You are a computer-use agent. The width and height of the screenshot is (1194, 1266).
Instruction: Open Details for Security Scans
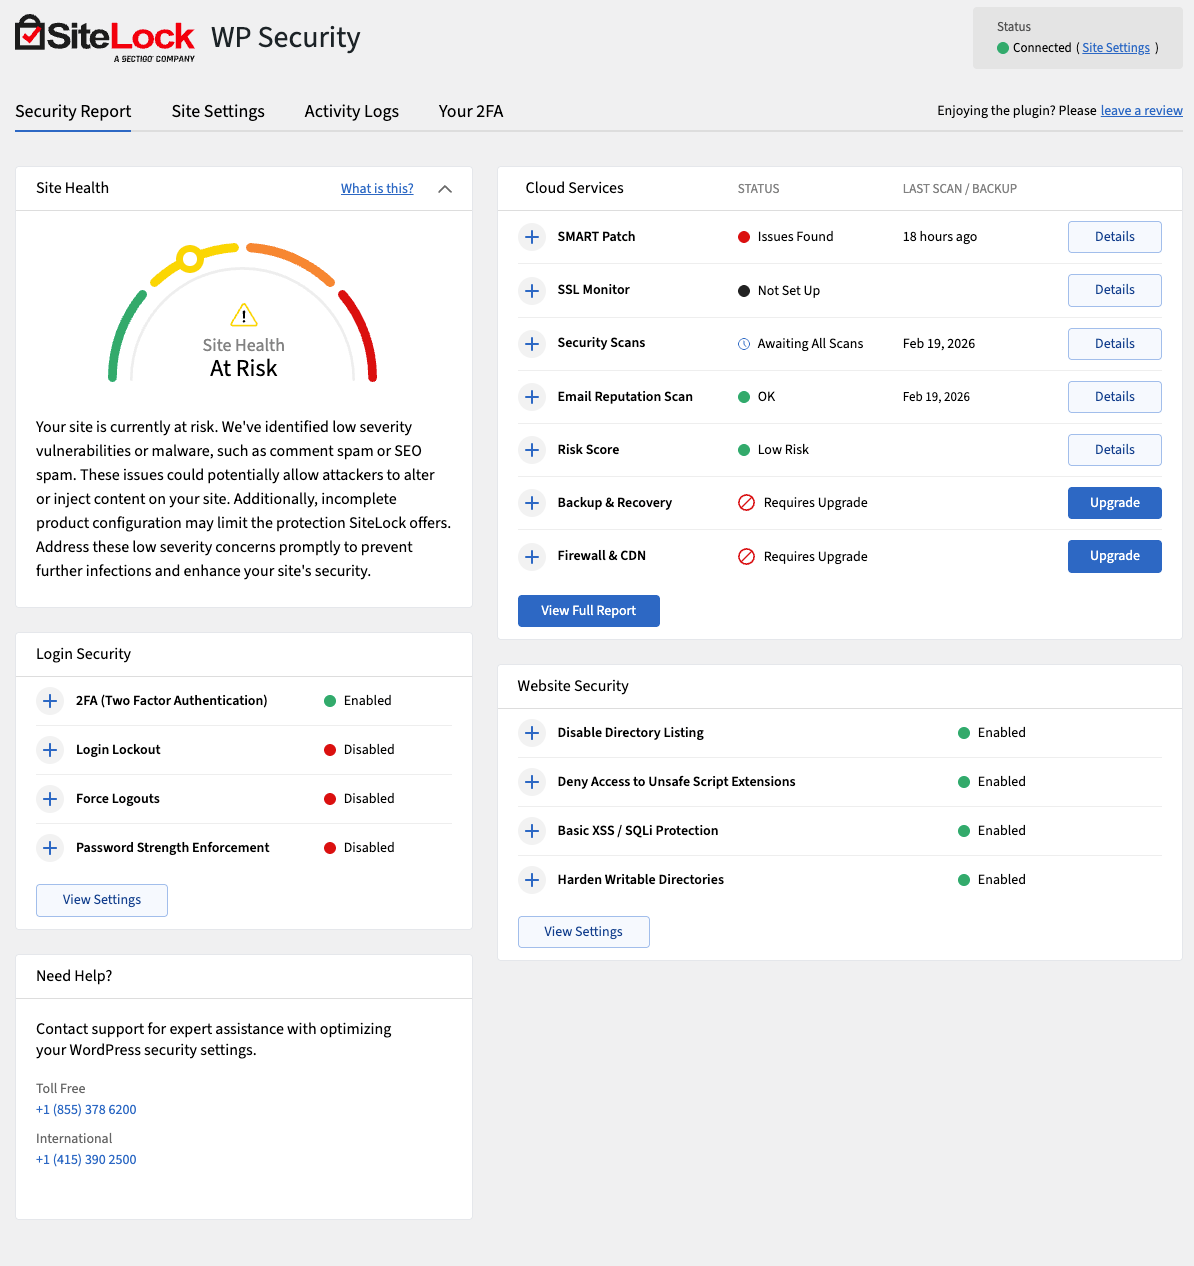(x=1115, y=344)
